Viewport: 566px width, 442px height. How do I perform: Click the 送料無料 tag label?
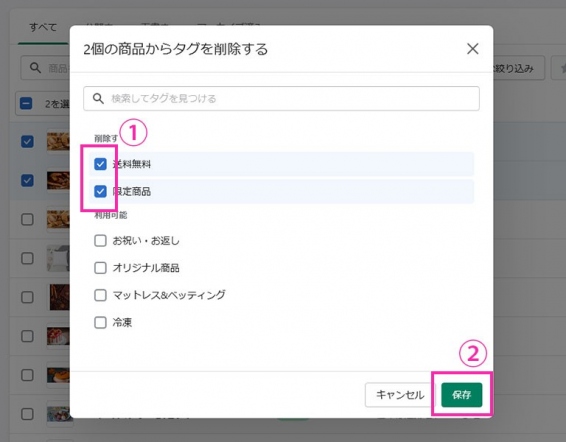132,164
